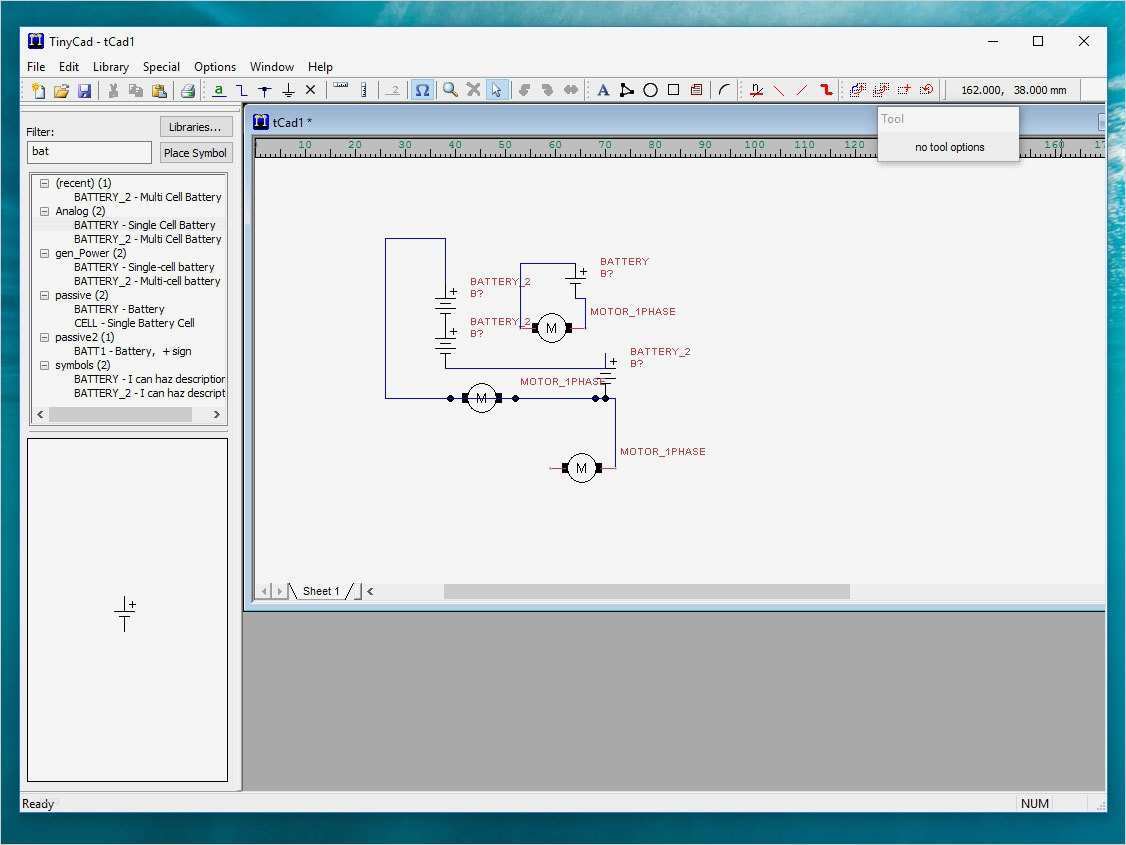Click the Libraries... button
1126x845 pixels.
click(x=195, y=127)
